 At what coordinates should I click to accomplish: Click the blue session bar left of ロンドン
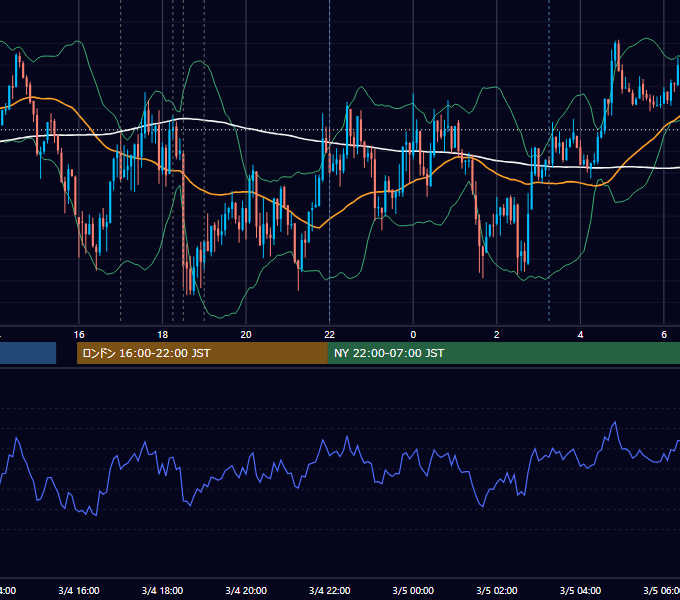coord(28,353)
